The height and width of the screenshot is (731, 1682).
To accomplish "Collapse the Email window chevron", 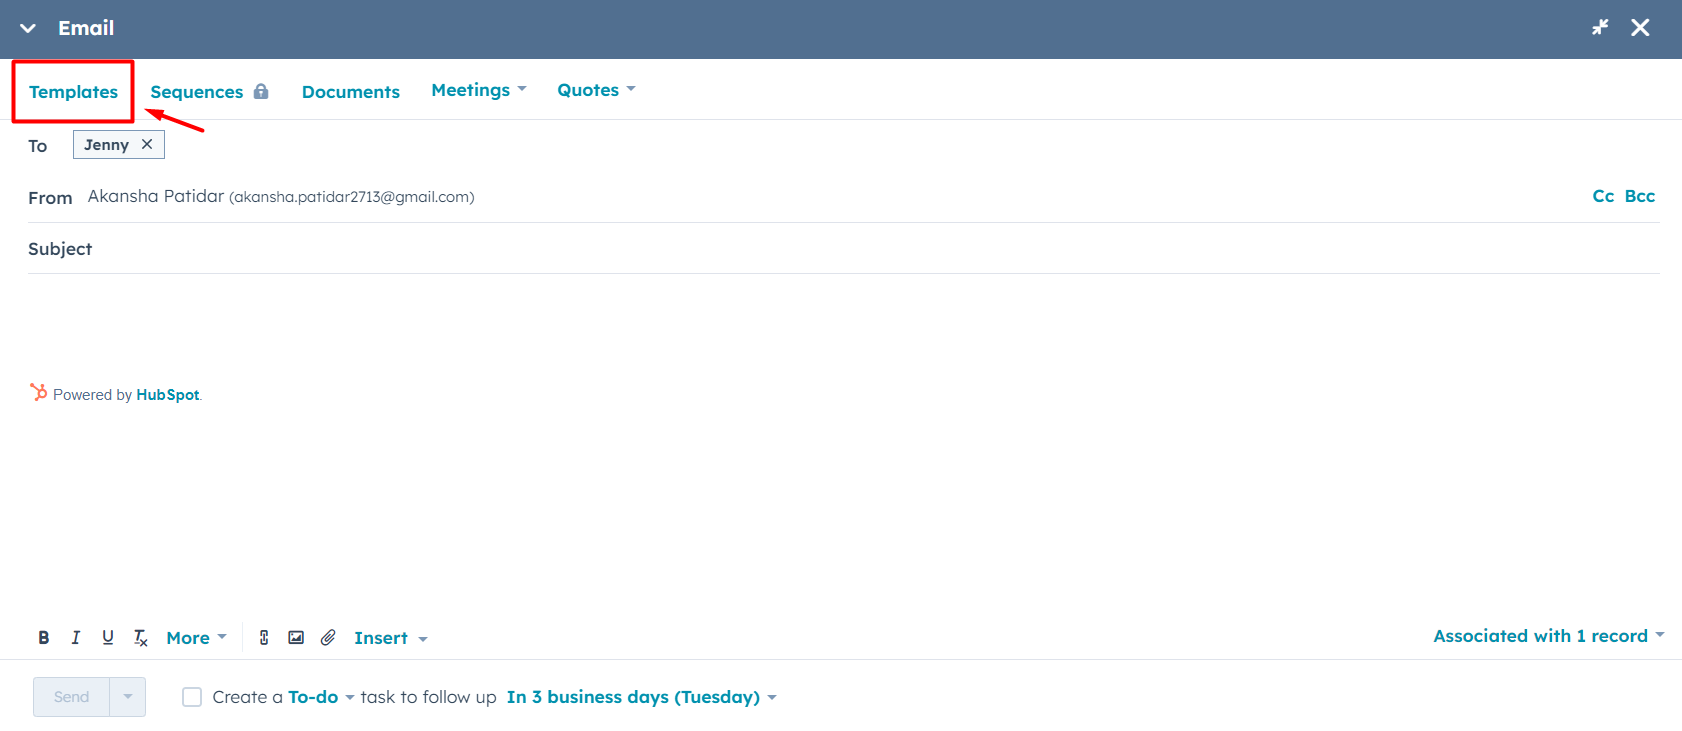I will point(28,28).
